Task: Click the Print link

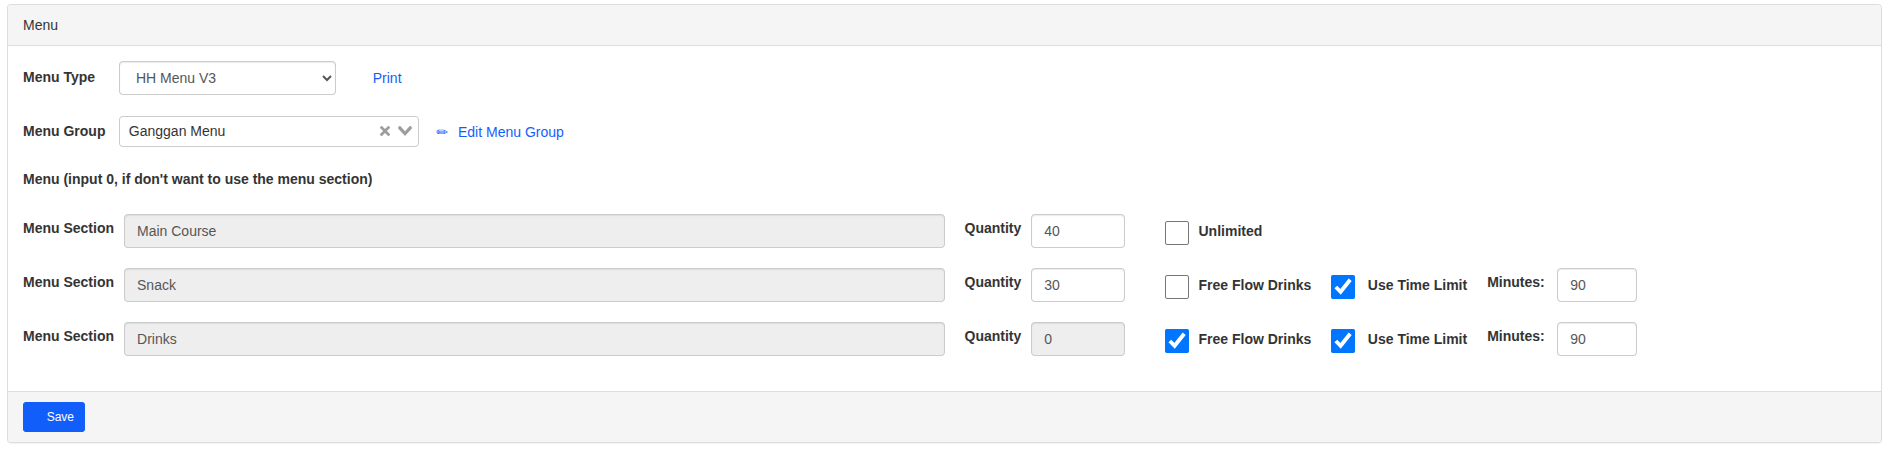Action: (x=387, y=78)
